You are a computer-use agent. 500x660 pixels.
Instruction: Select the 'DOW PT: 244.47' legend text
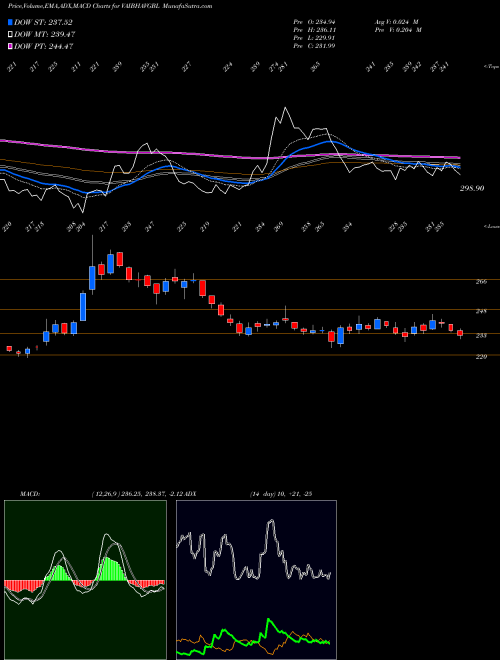pyautogui.click(x=44, y=46)
